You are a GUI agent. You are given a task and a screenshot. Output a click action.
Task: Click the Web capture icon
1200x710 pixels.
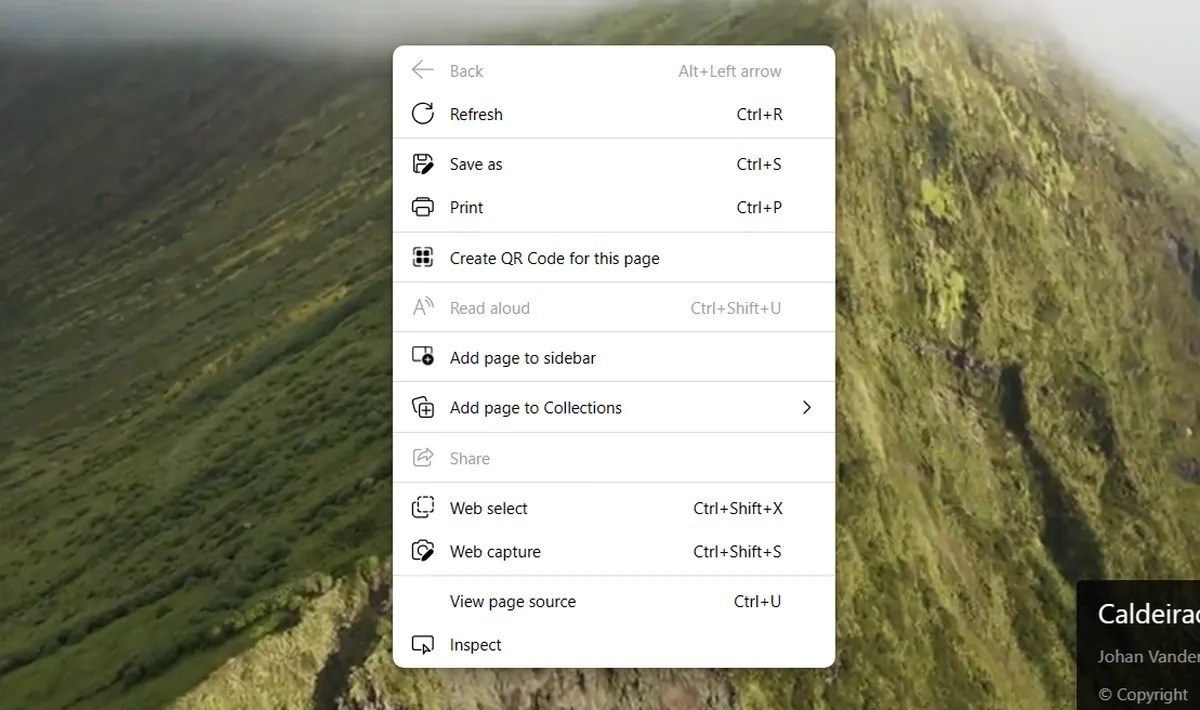tap(423, 551)
